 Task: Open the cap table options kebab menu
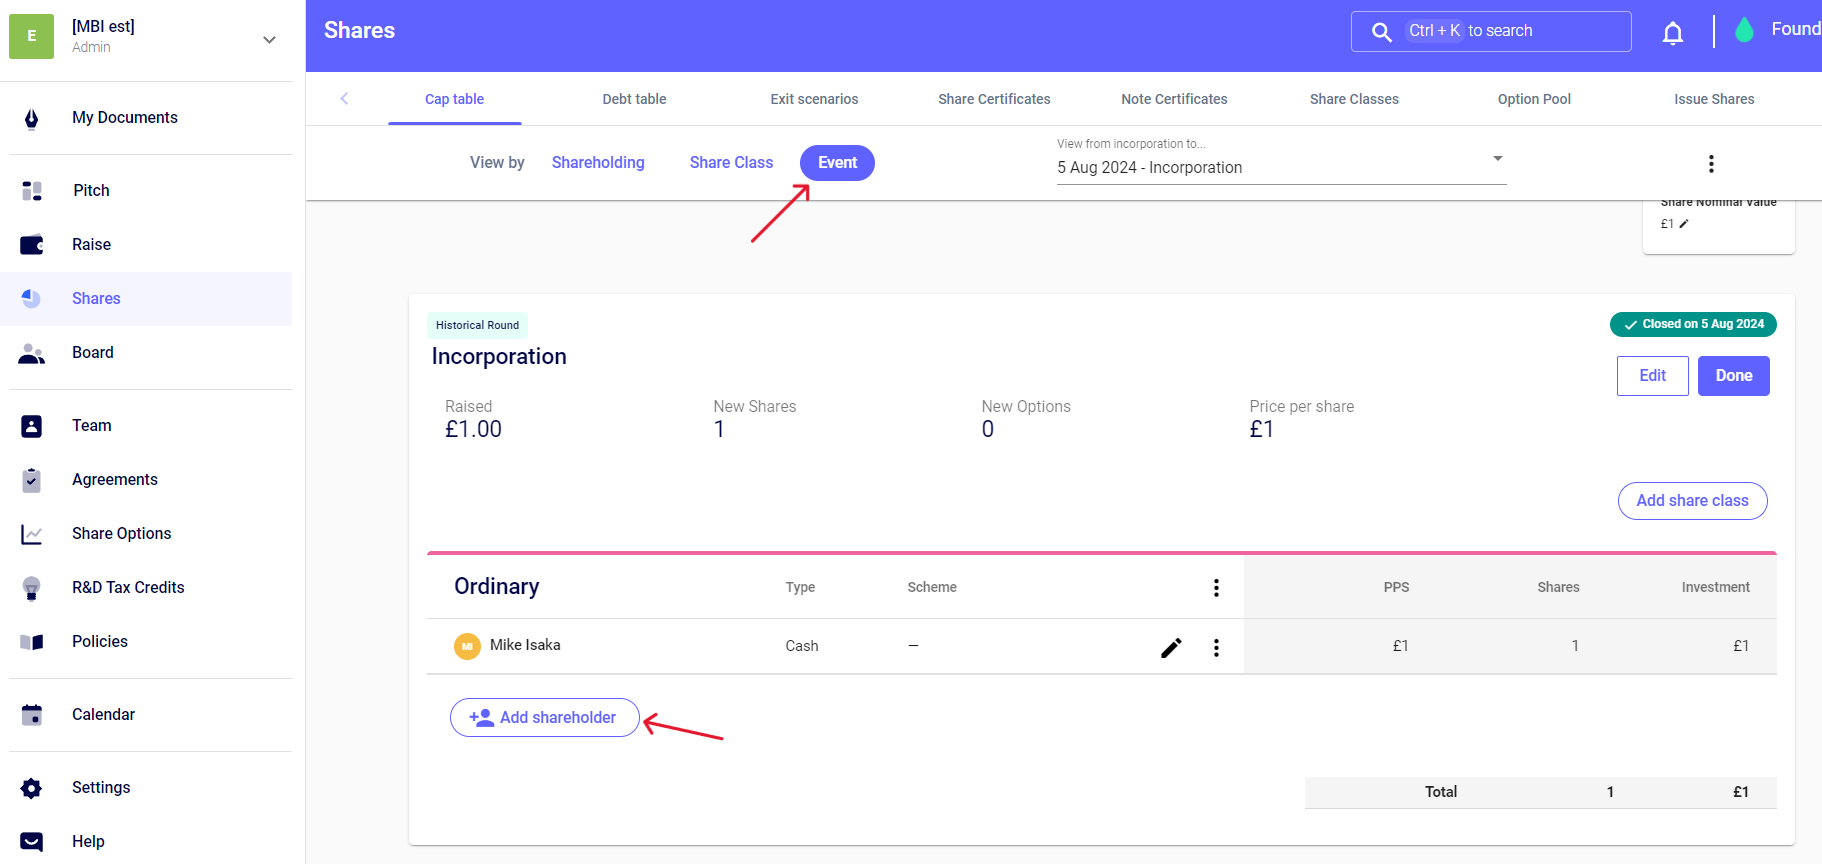point(1711,164)
